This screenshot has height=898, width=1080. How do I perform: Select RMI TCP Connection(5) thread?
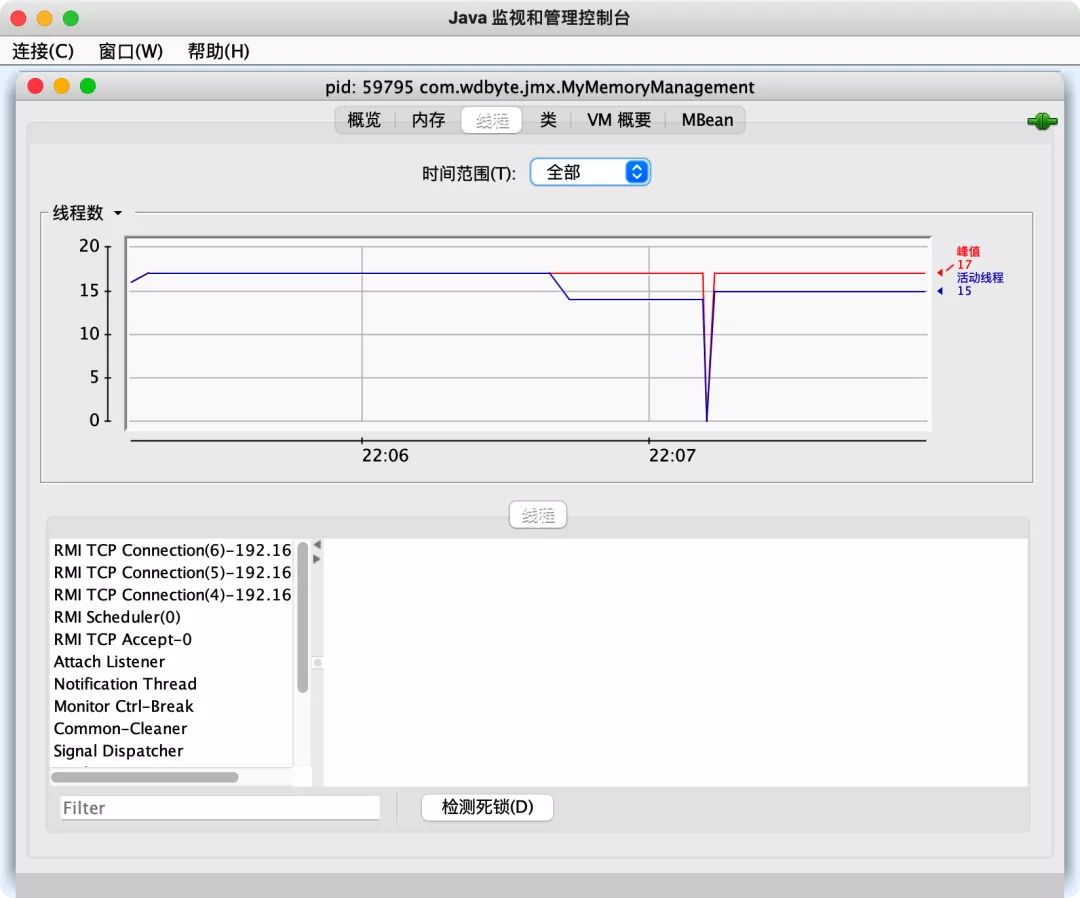coord(172,572)
